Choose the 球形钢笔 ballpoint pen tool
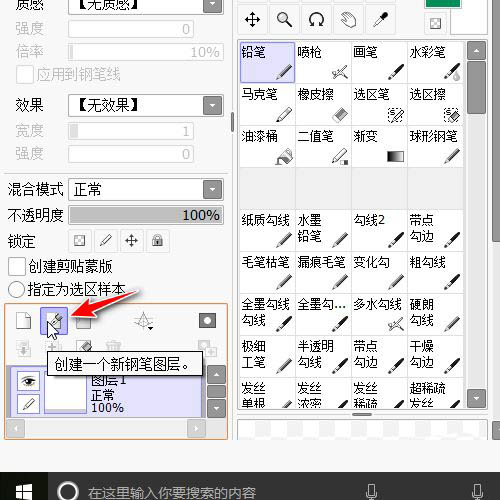The width and height of the screenshot is (500, 500). [x=435, y=147]
